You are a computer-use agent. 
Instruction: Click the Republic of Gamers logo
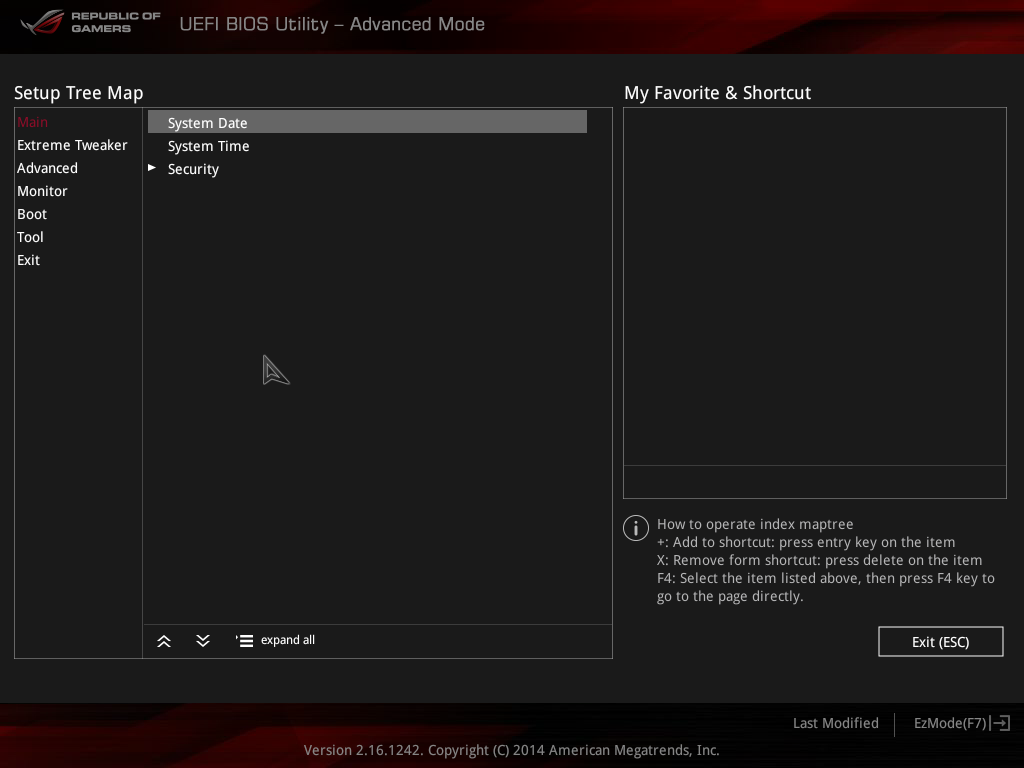pyautogui.click(x=90, y=22)
